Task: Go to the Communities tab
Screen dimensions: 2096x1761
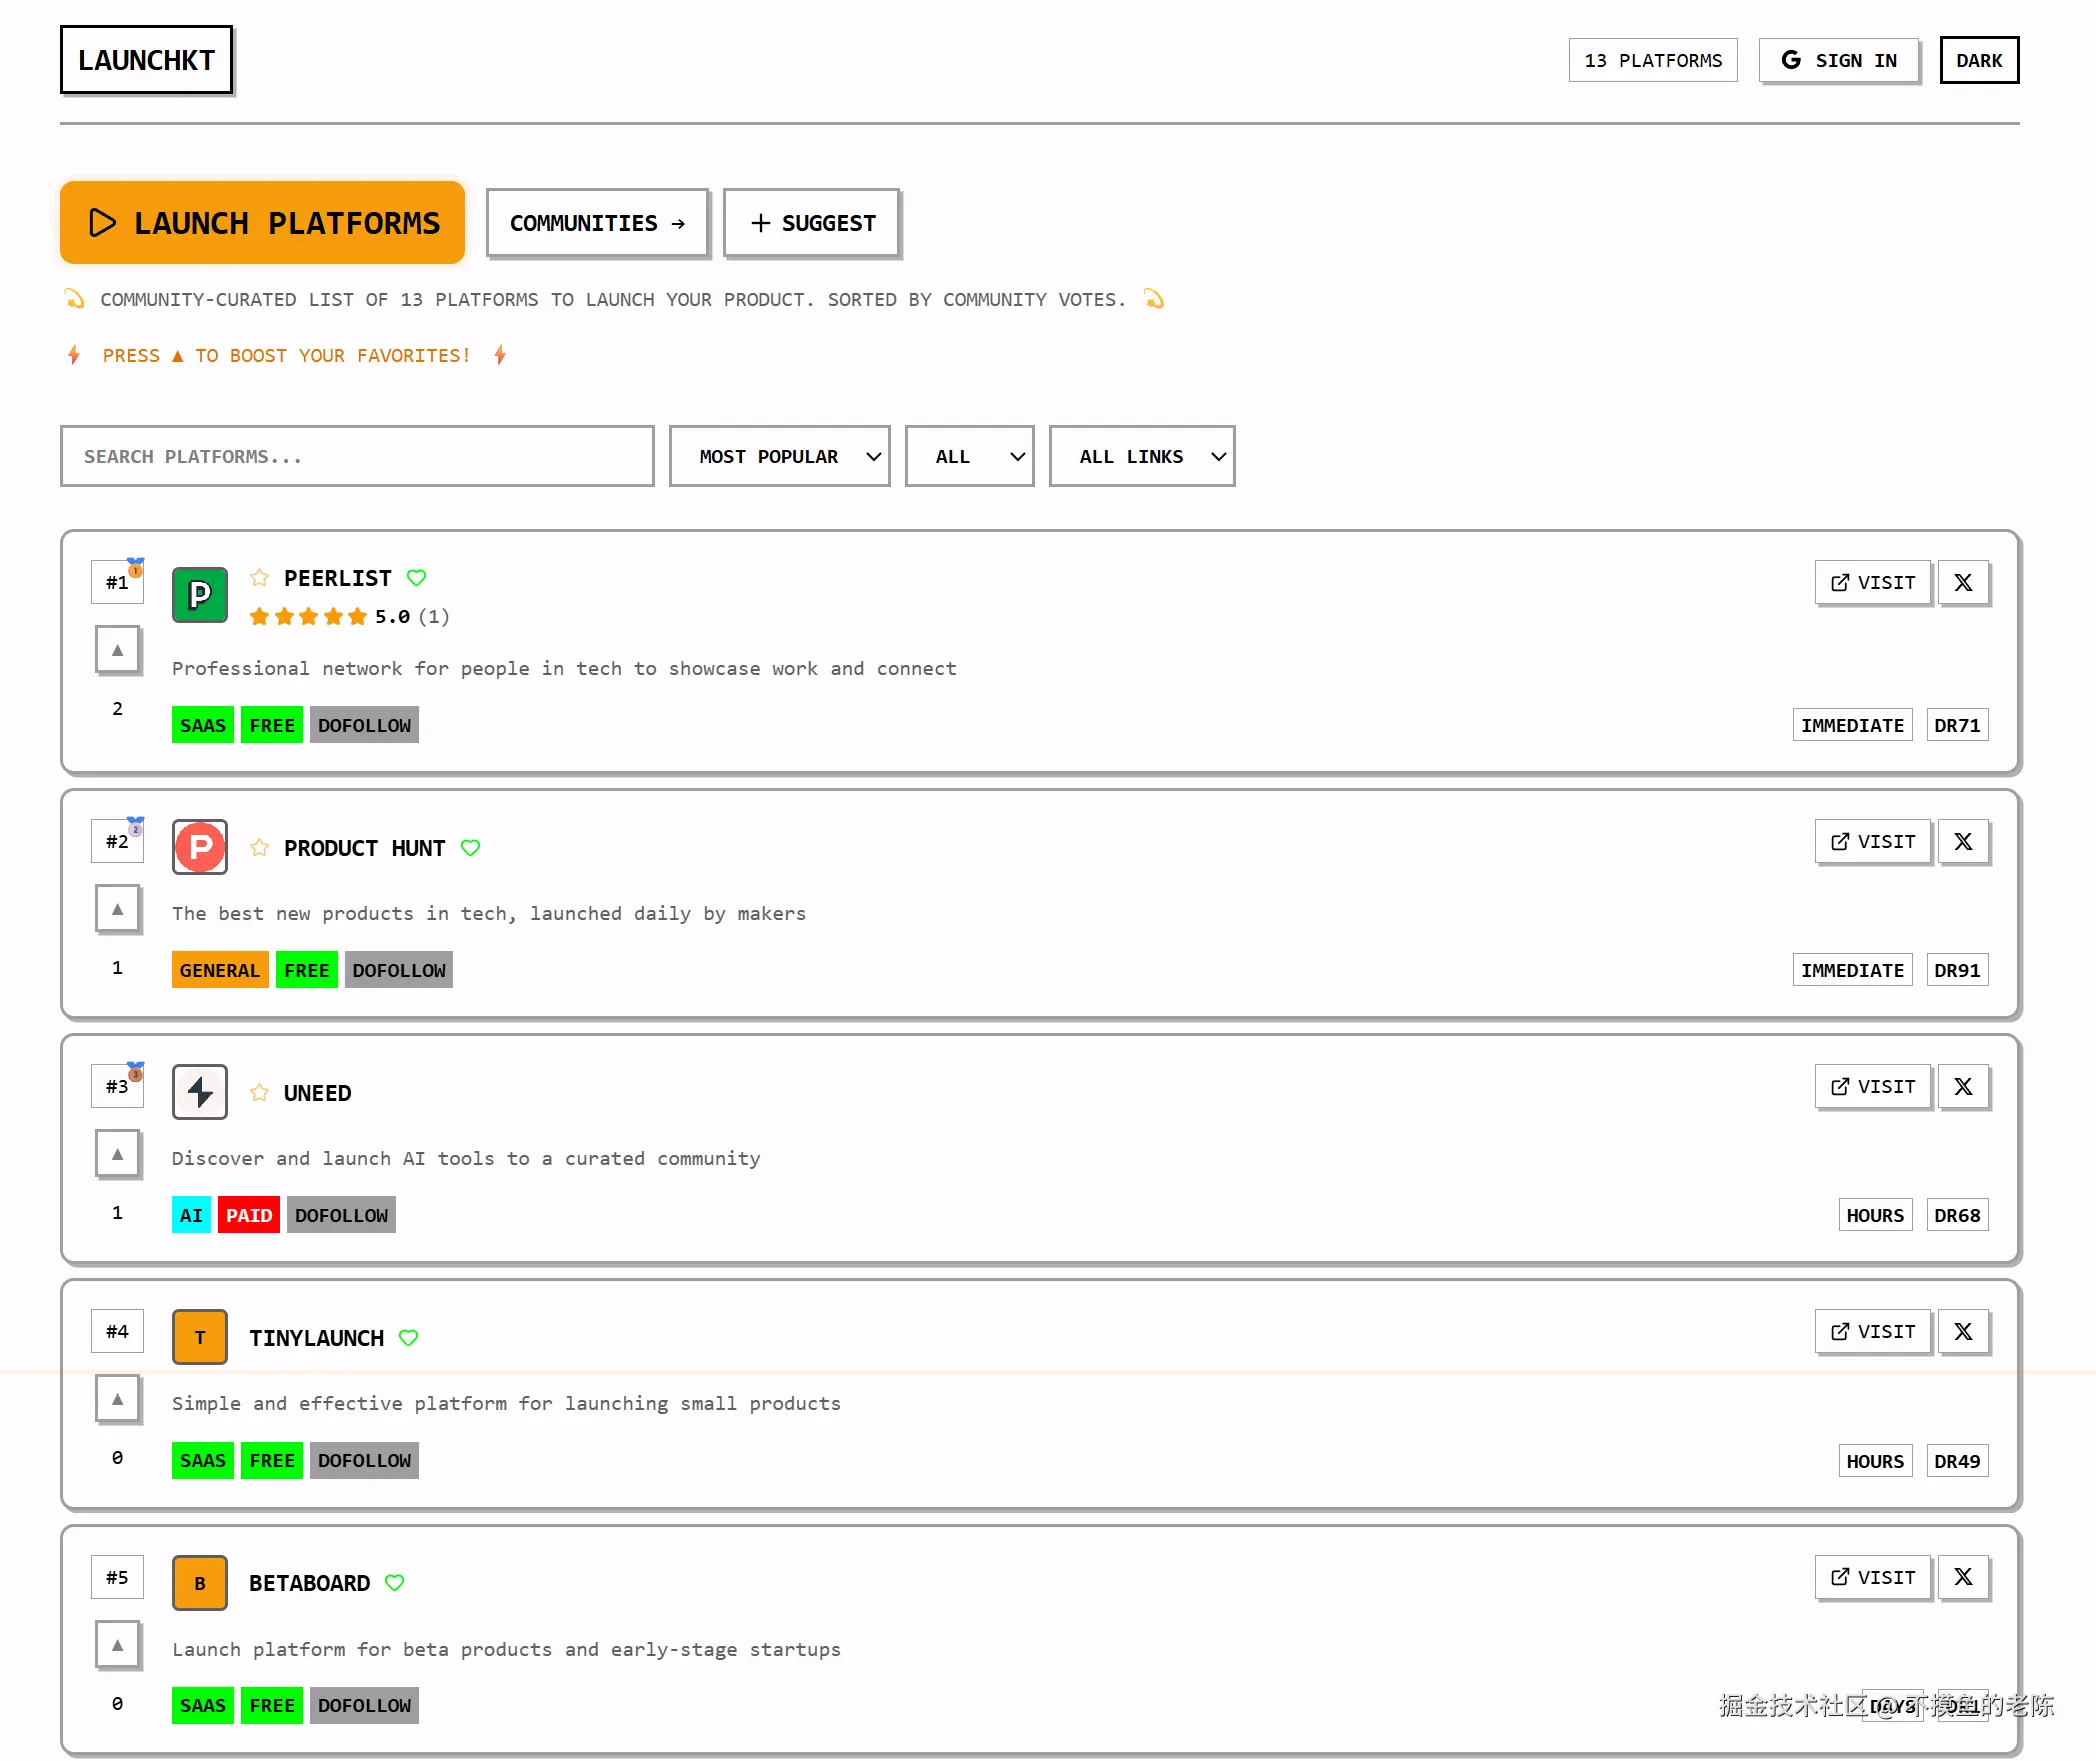Action: (597, 223)
